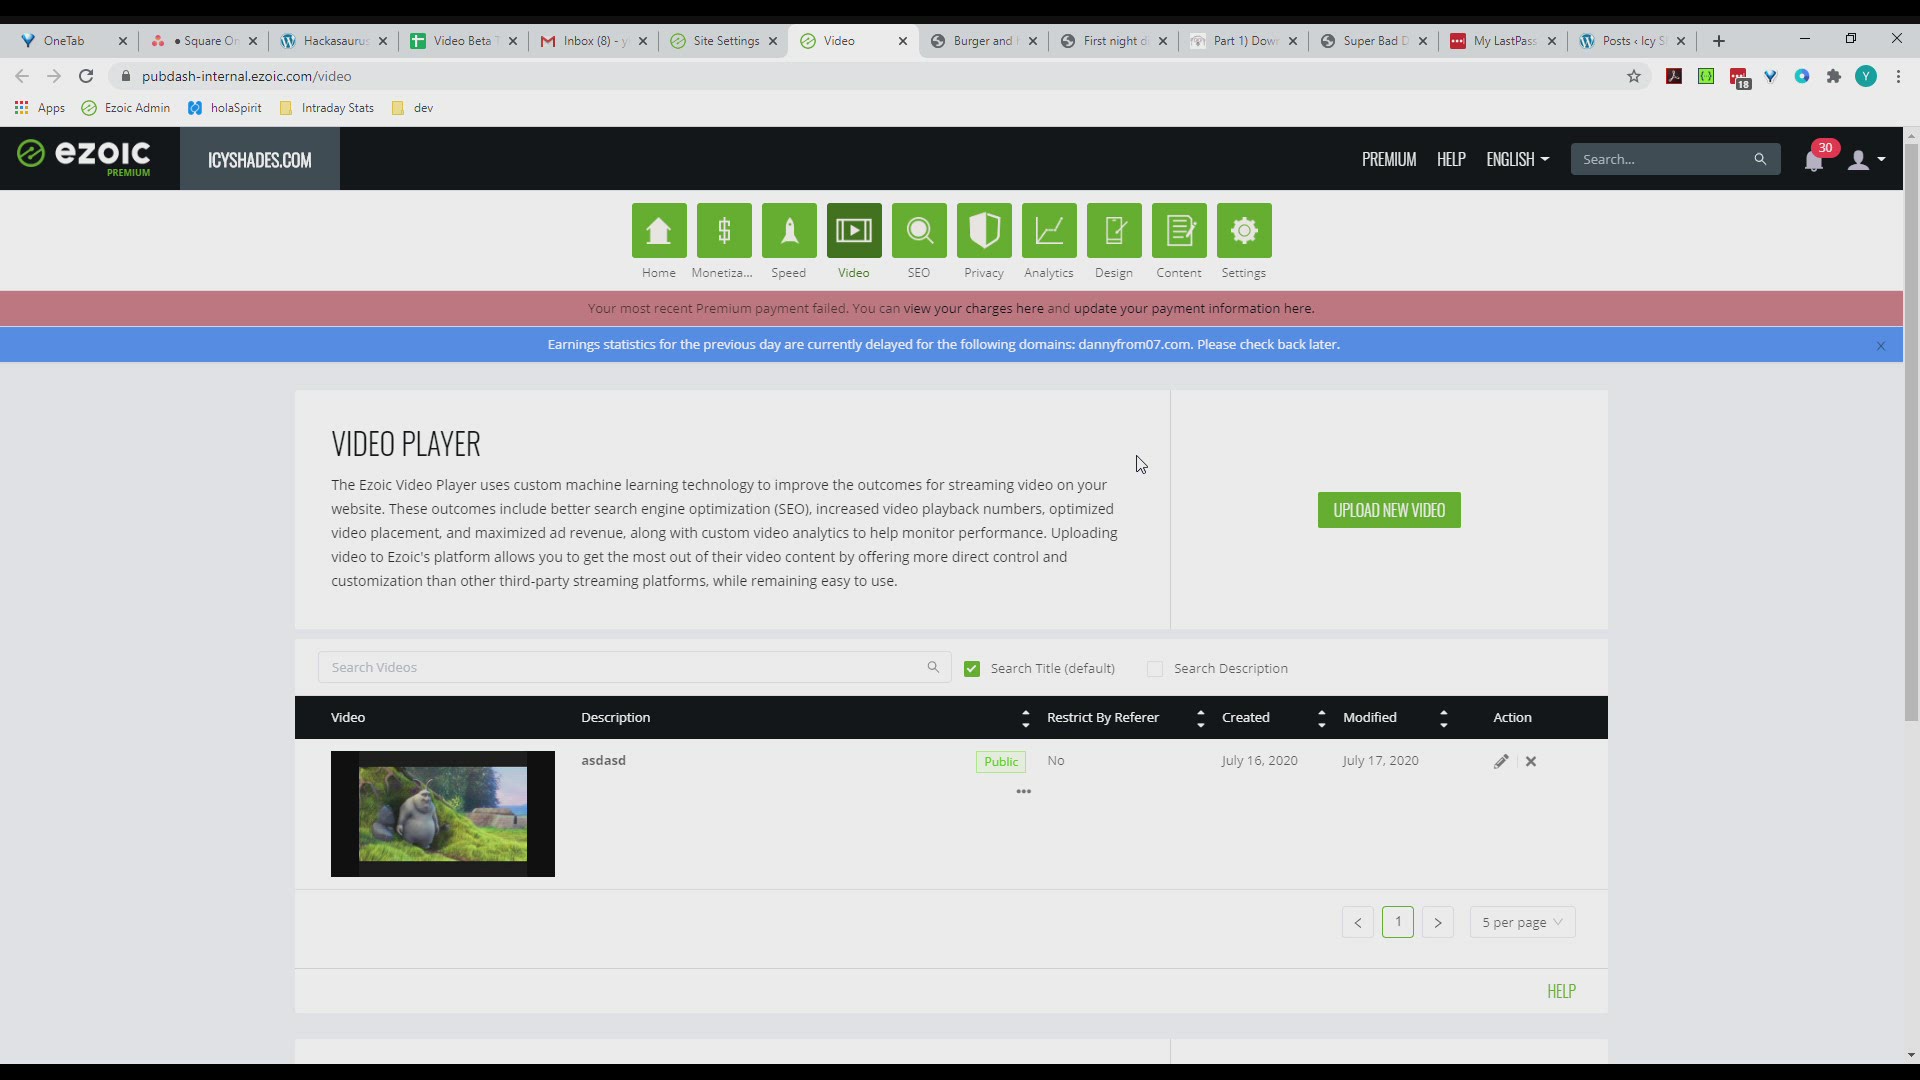
Task: Click view your charges here link
Action: (973, 309)
